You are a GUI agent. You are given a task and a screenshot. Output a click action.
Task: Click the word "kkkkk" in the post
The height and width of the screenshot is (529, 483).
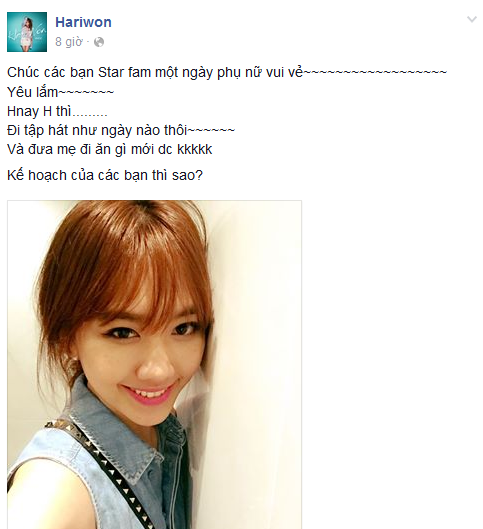pos(195,149)
